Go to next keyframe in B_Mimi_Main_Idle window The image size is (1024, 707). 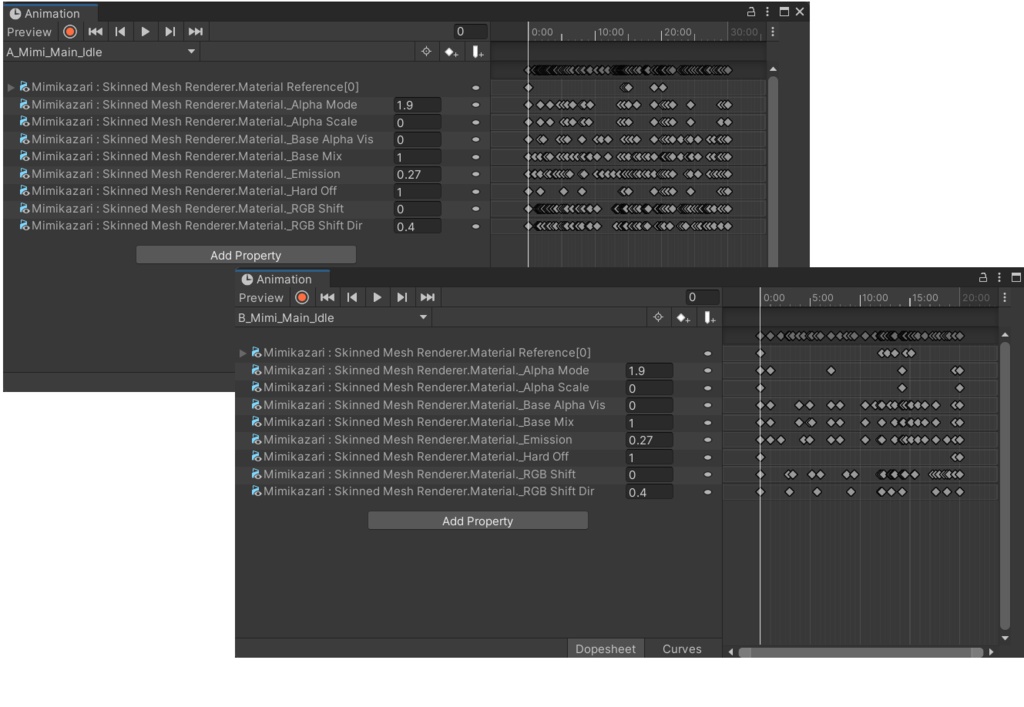point(402,297)
